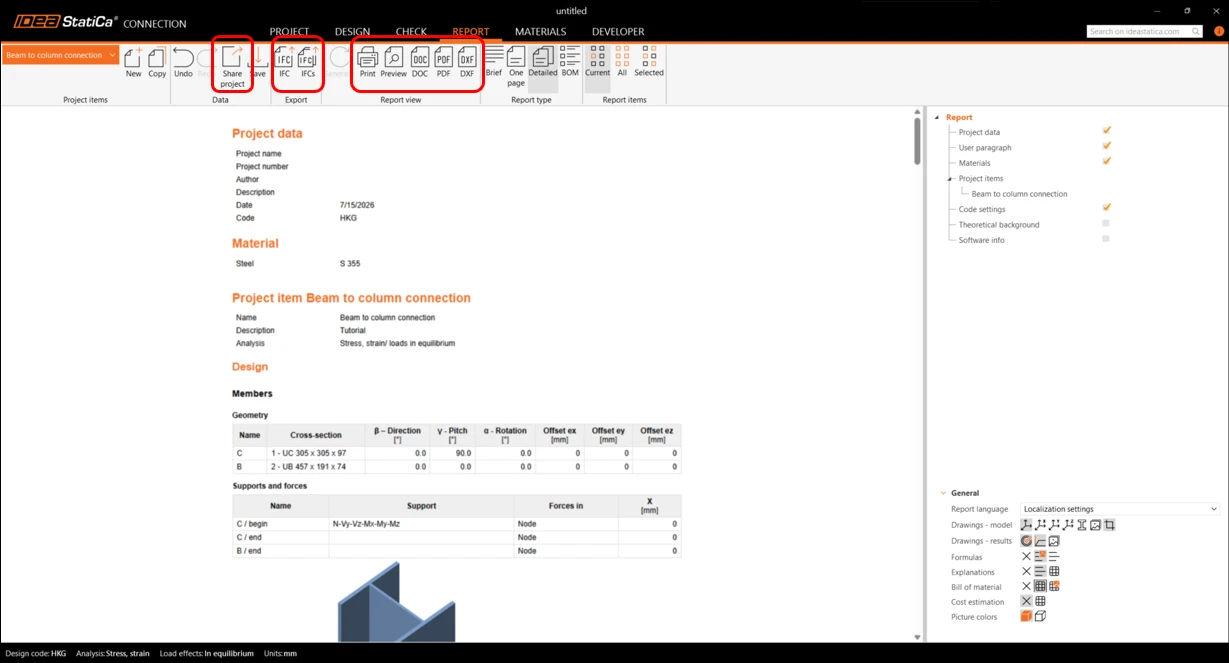
Task: Select Beam to column connection tree item
Action: click(x=1019, y=194)
